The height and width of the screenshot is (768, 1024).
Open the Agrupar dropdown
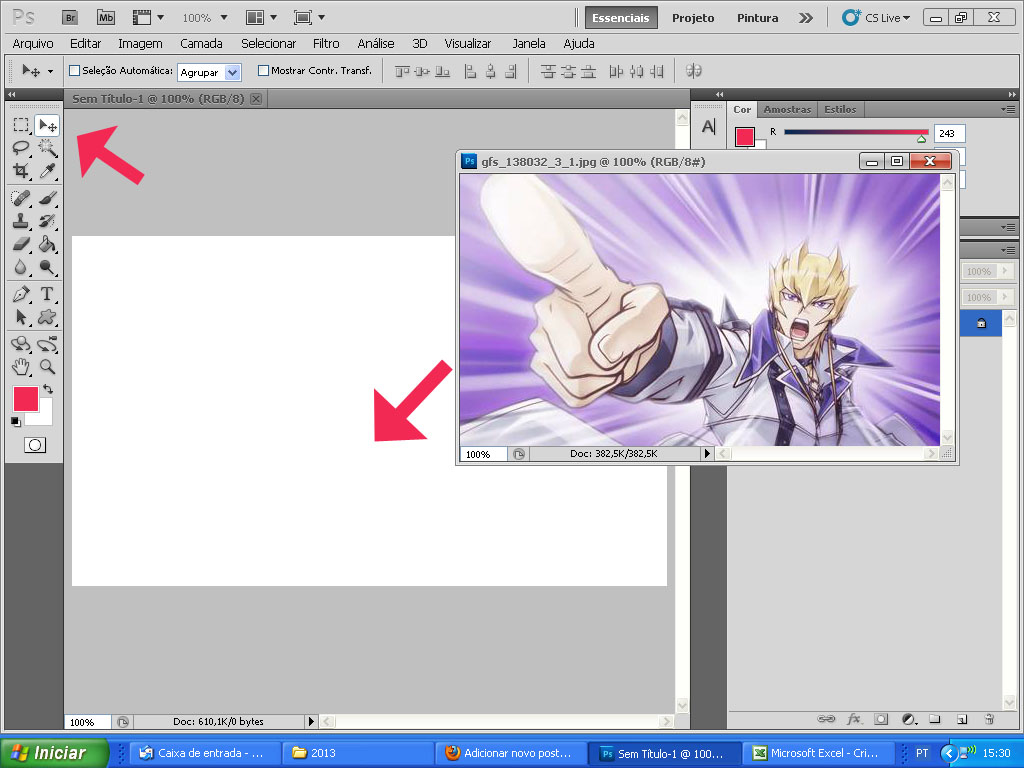click(209, 72)
